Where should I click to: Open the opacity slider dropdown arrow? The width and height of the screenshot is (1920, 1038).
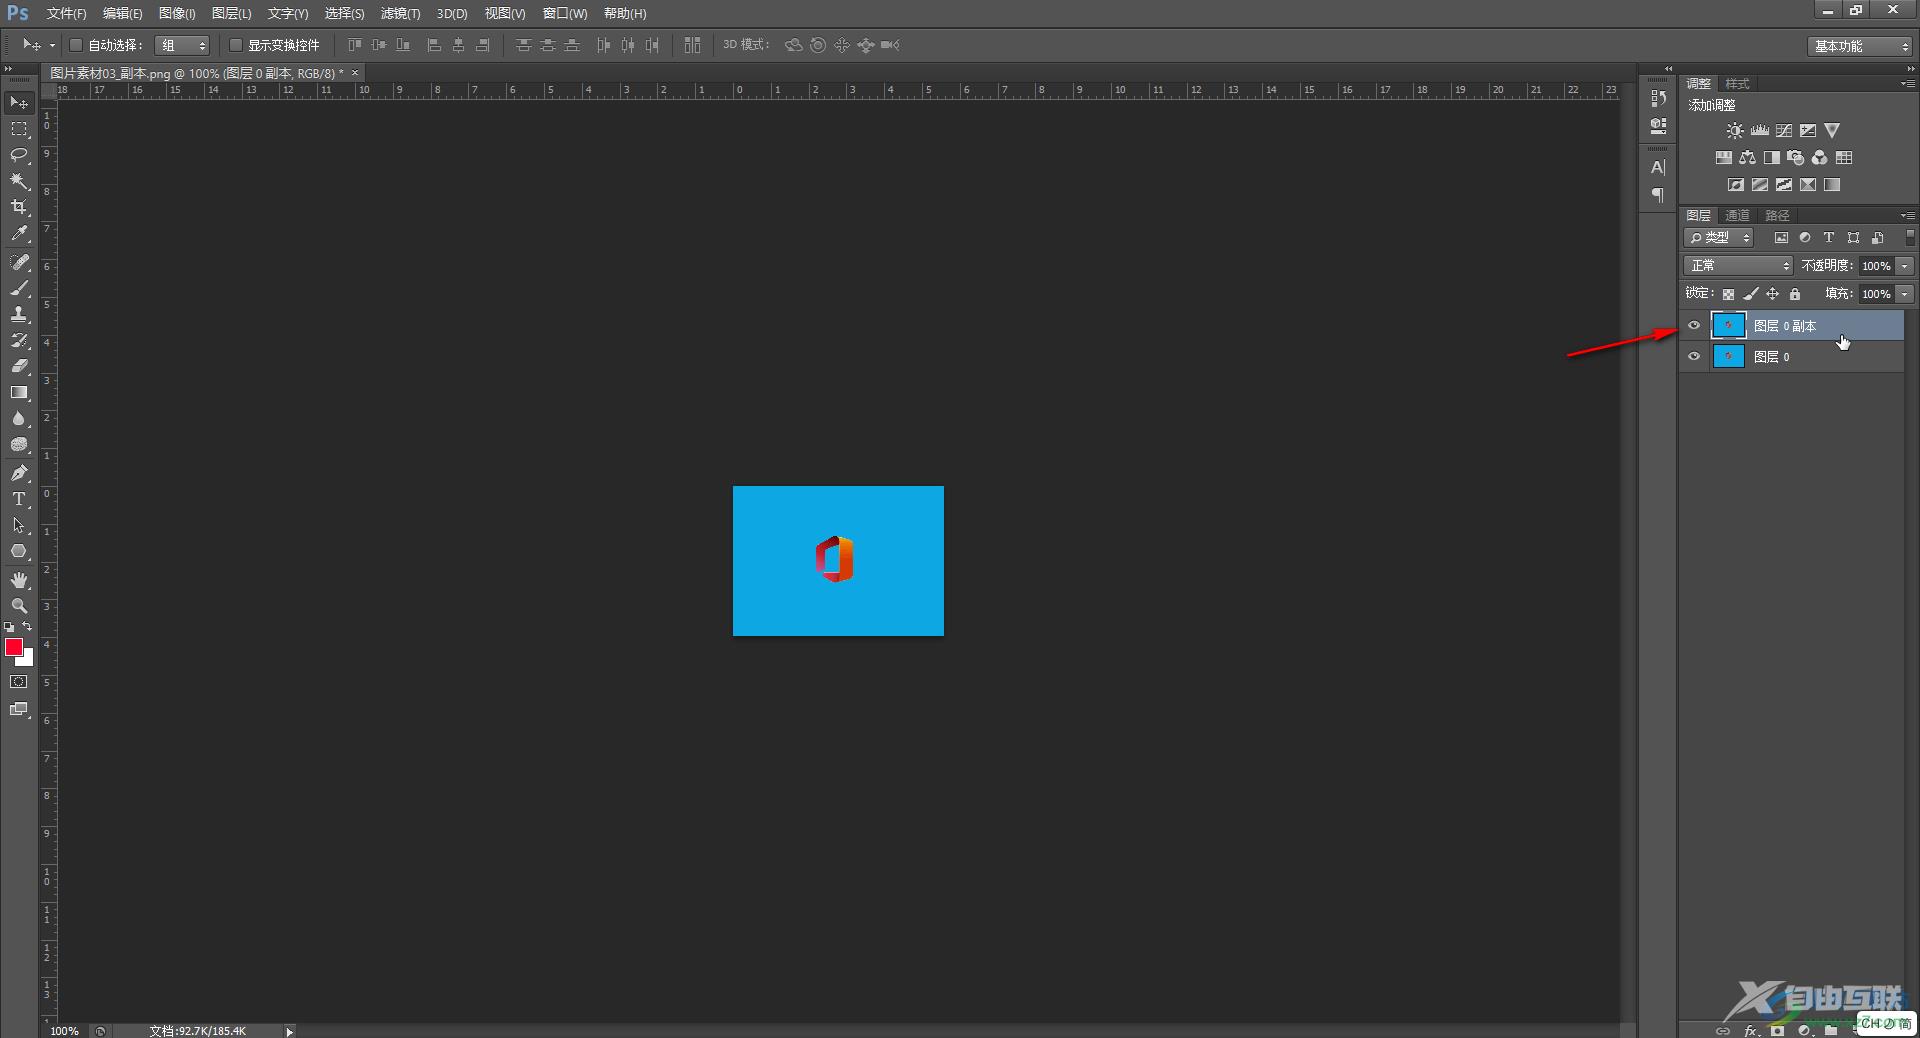(1905, 266)
